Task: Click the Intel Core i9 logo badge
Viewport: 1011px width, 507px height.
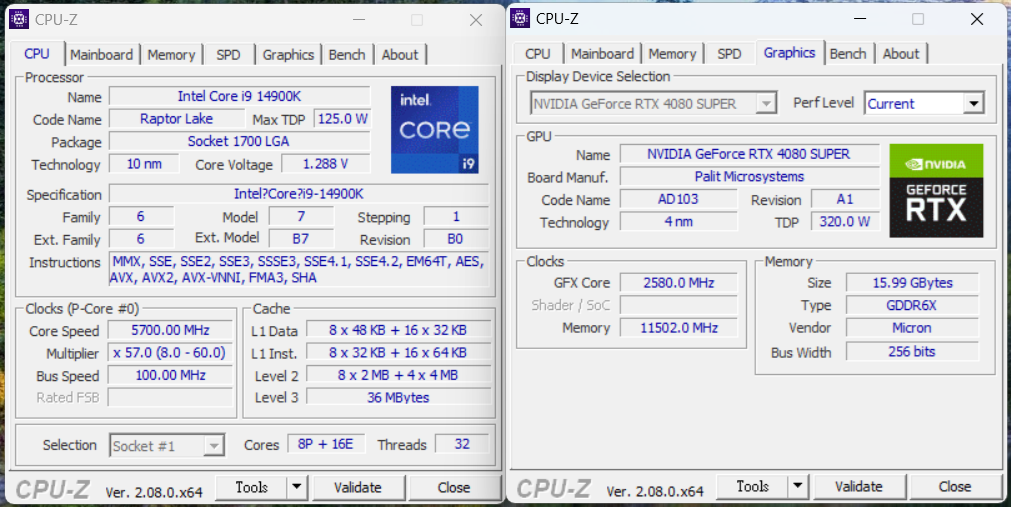Action: [435, 130]
